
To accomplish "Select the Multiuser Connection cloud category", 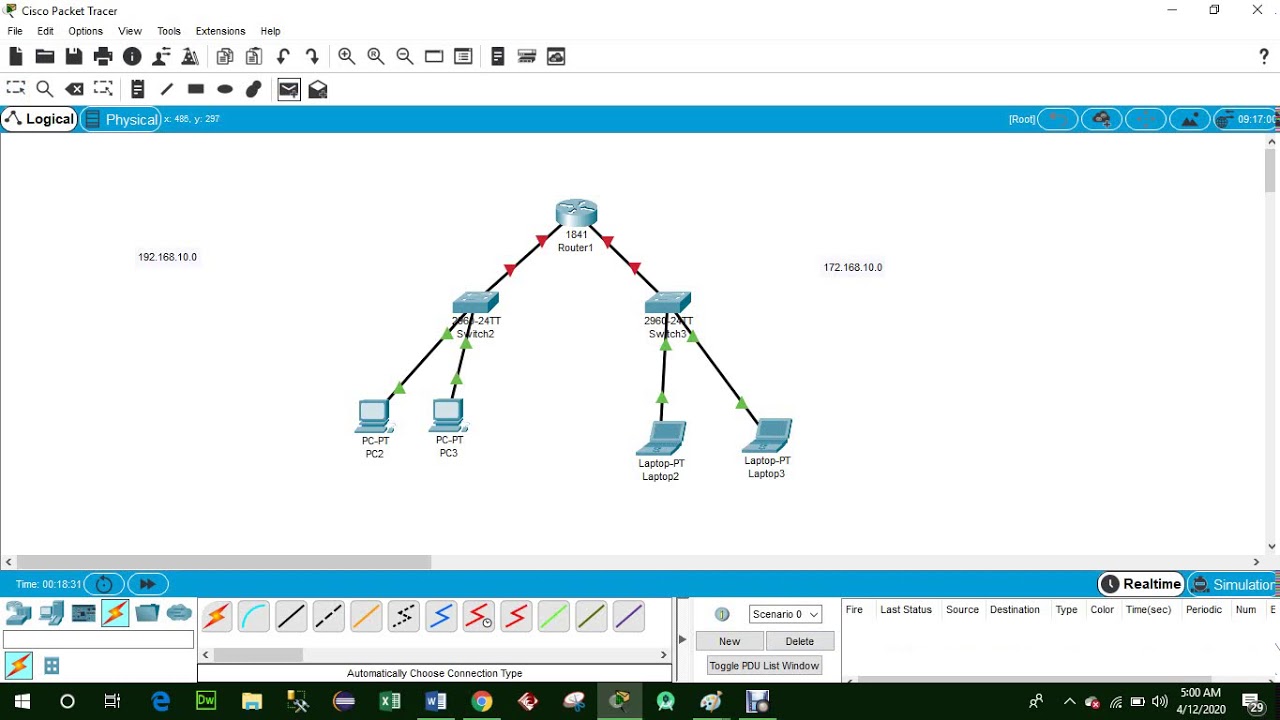I will pos(179,613).
